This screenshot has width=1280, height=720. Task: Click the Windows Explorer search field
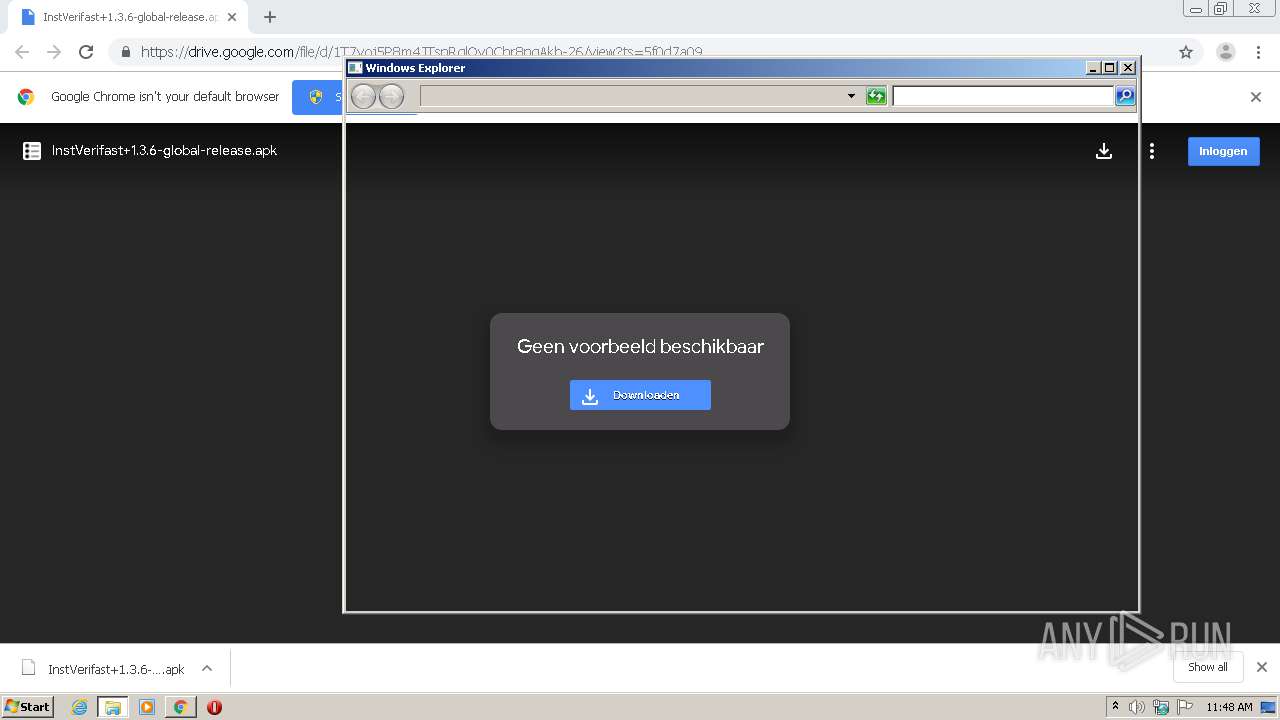pos(1003,96)
